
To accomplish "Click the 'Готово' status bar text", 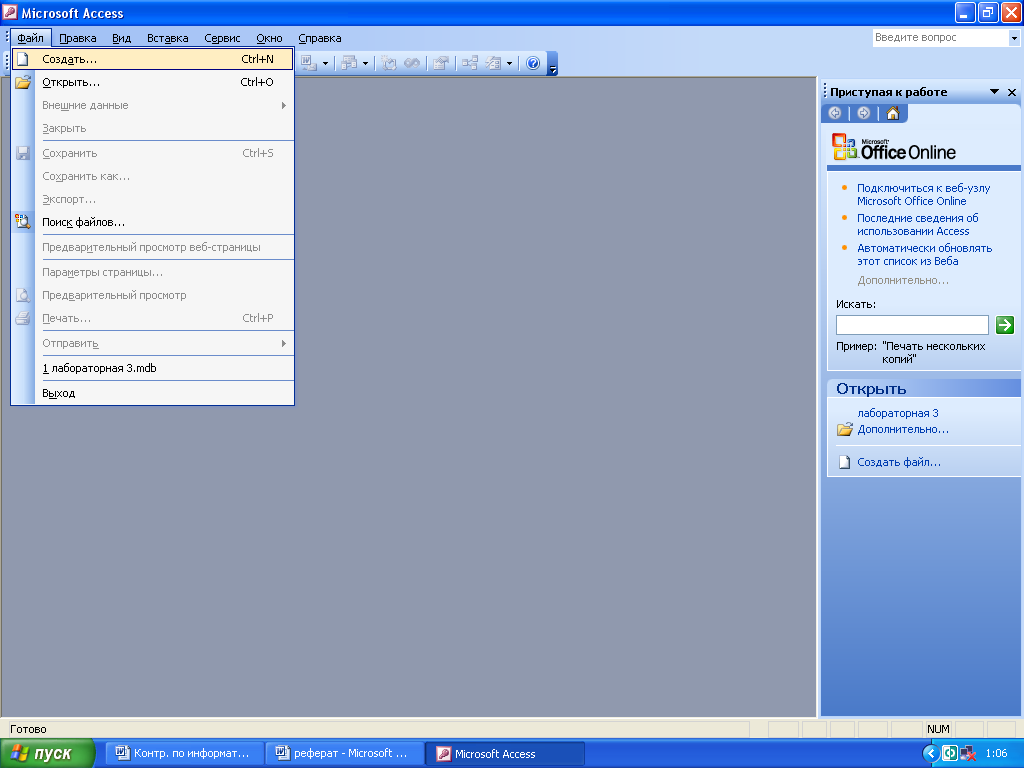I will (28, 729).
